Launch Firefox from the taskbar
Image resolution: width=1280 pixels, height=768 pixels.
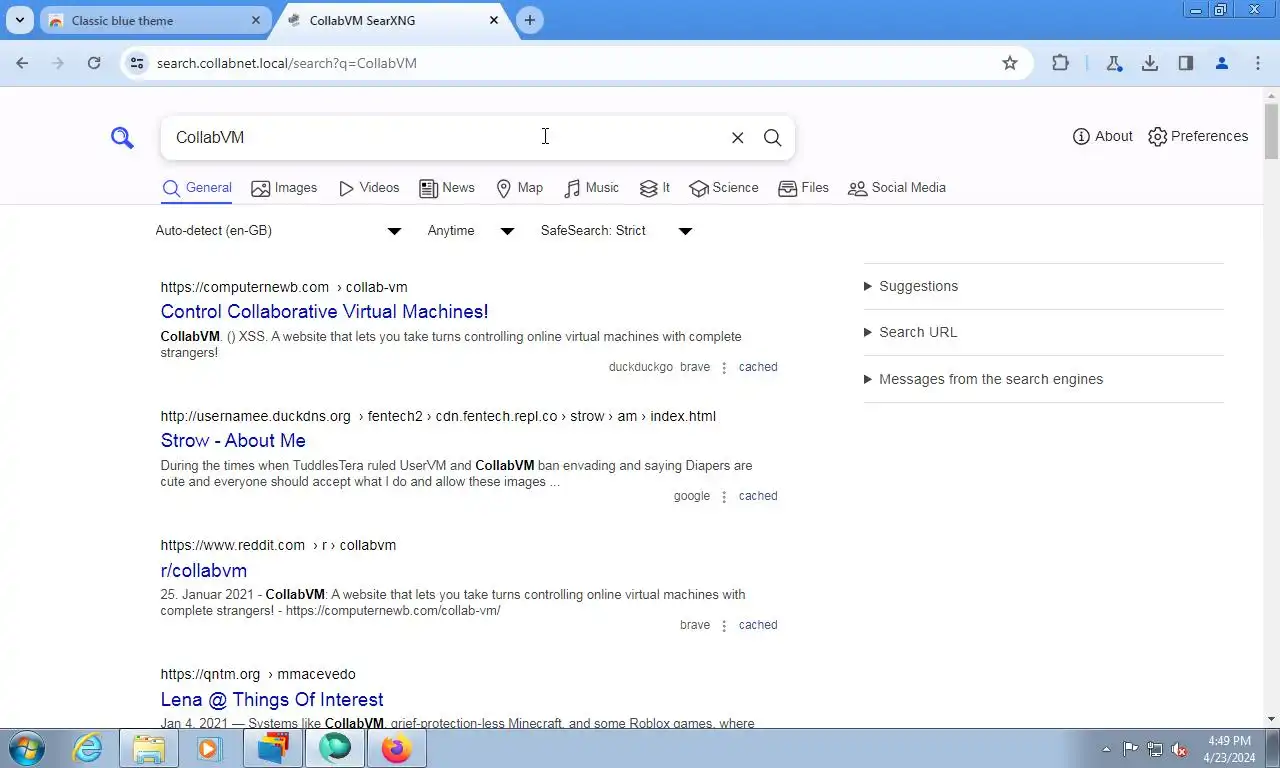[x=396, y=748]
